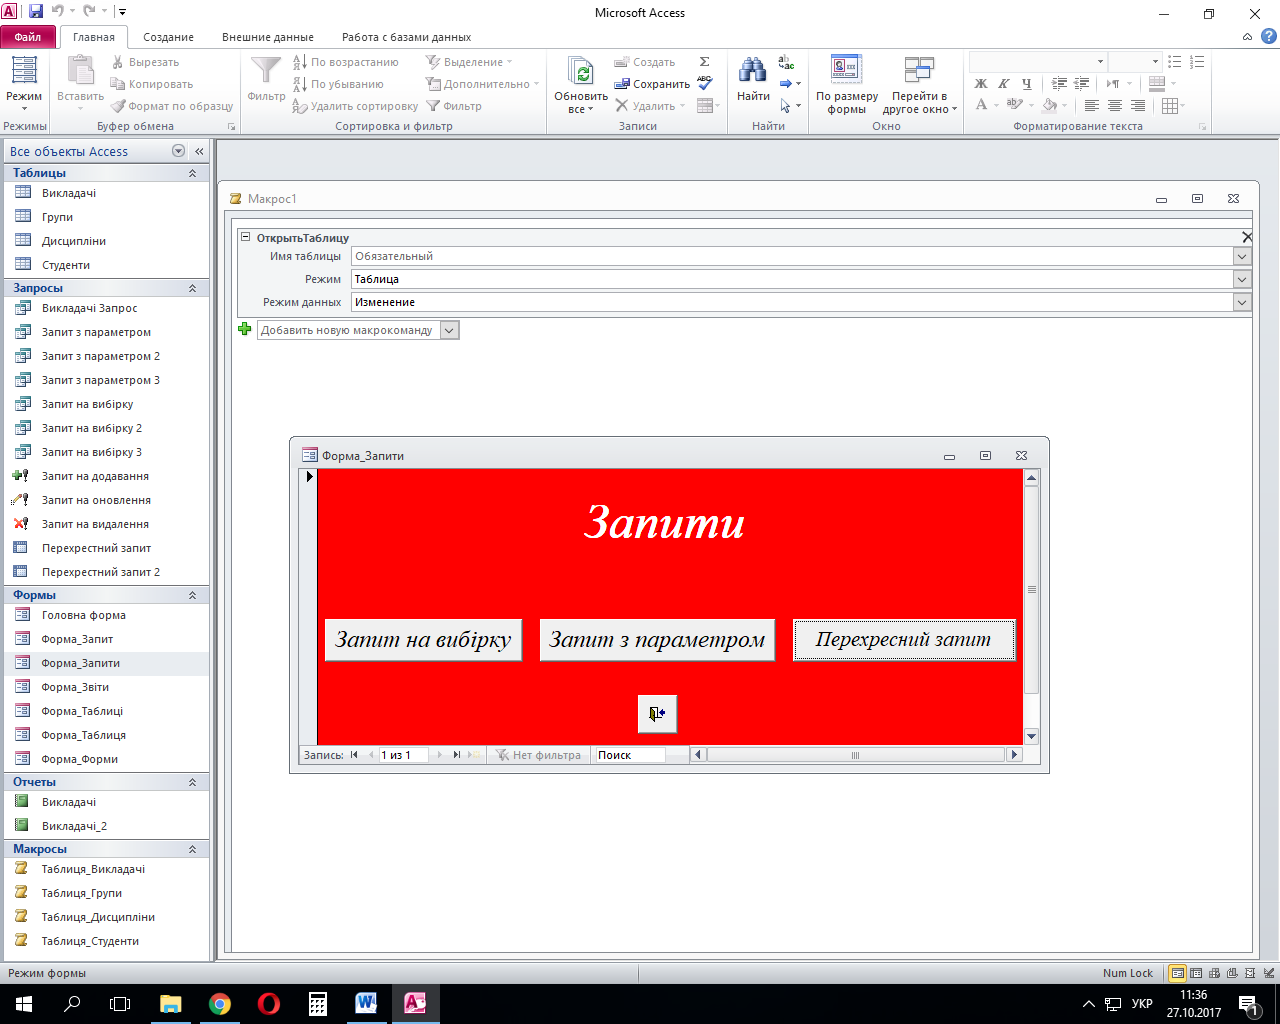Open Windows Start menu
This screenshot has height=1024, width=1280.
(x=24, y=1004)
